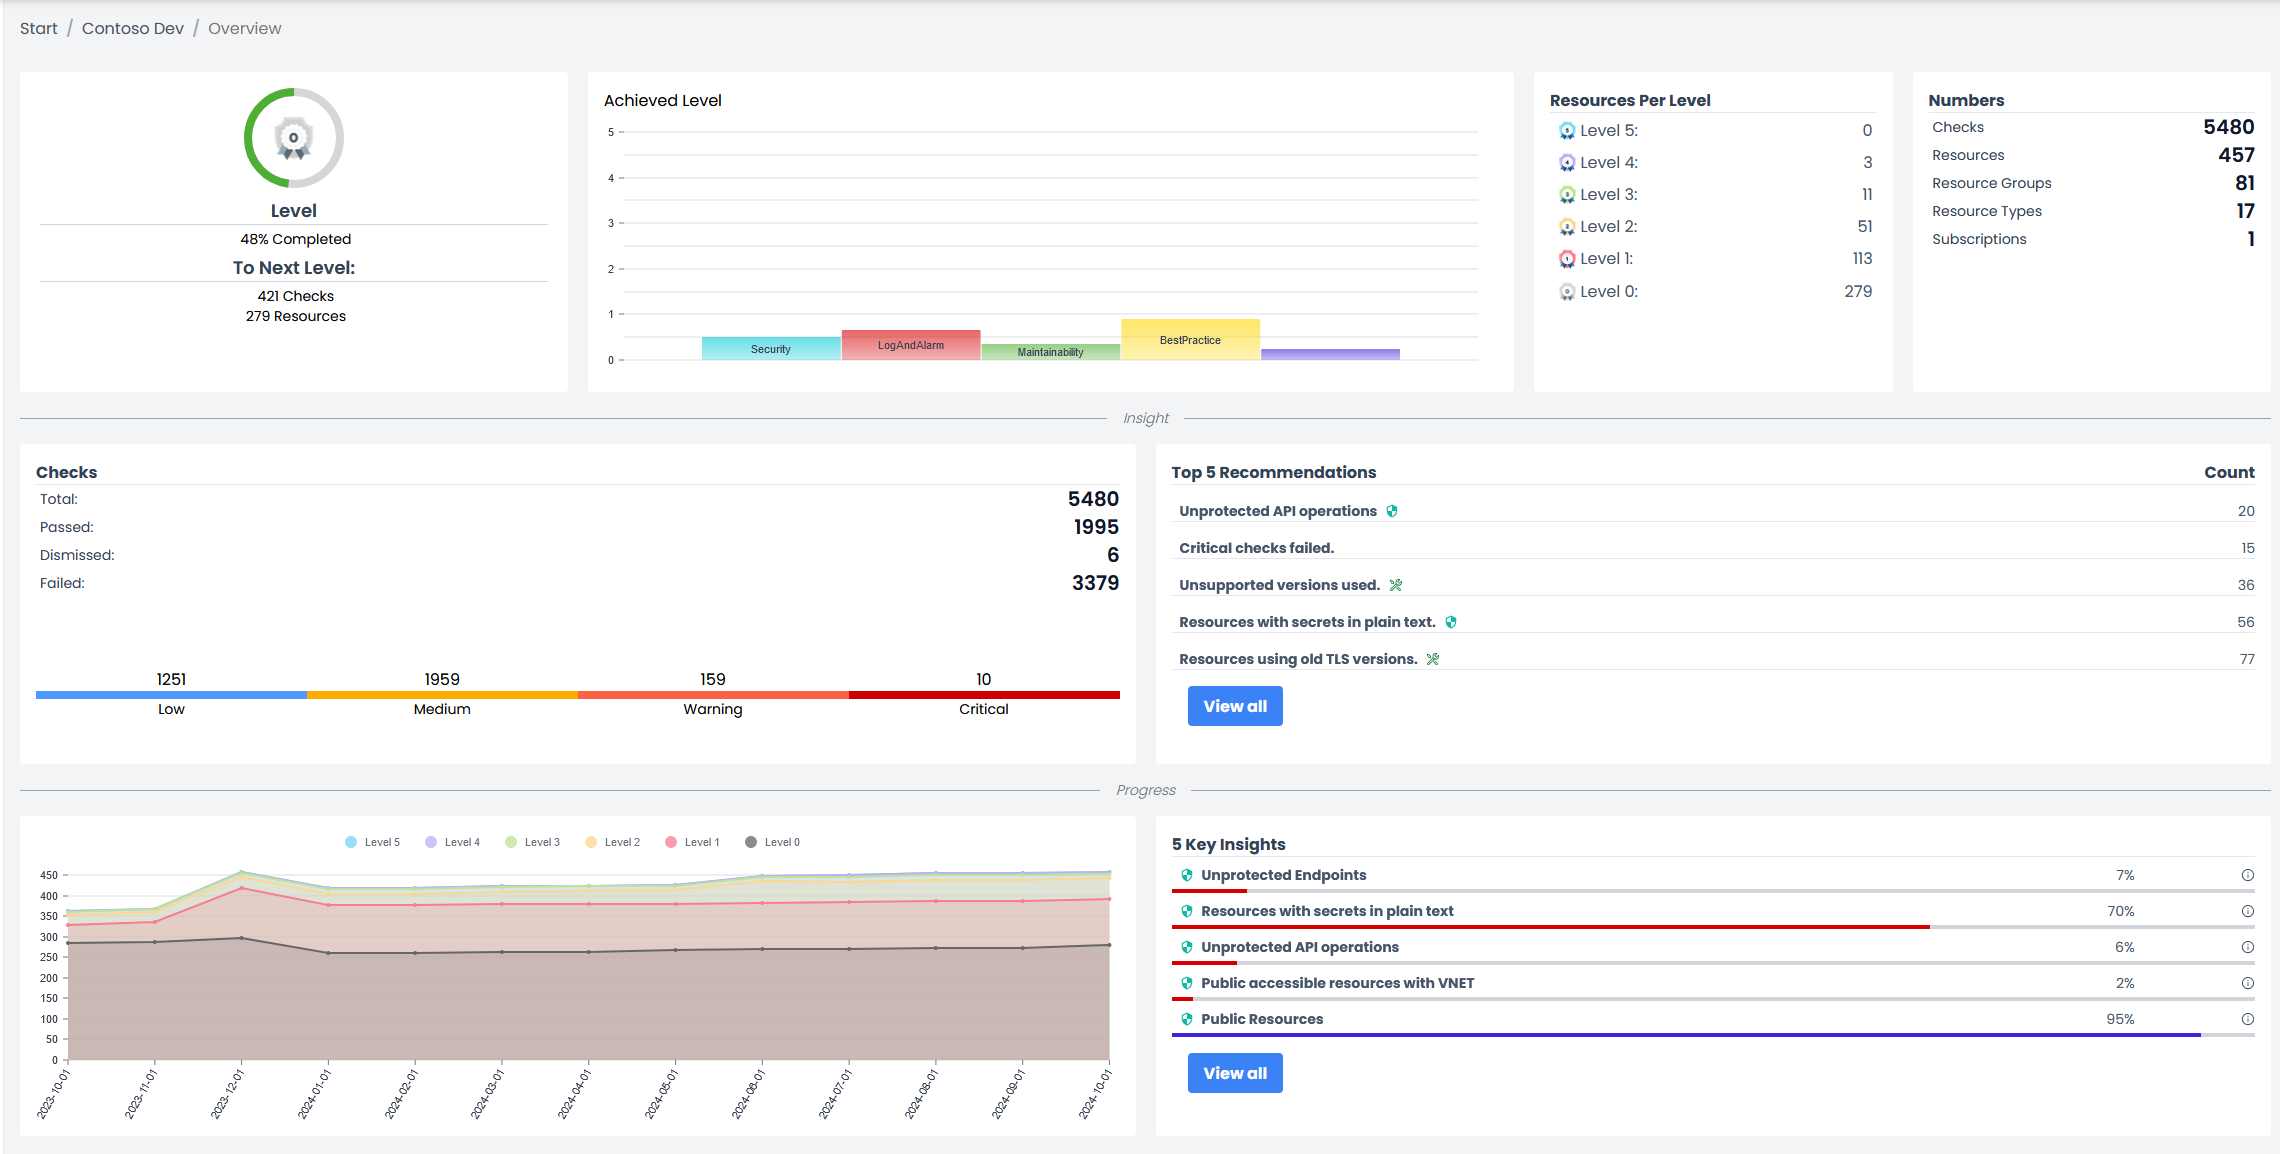Viewport: 2280px width, 1154px height.
Task: Click the Security bar in Achieved Level chart
Action: 771,348
